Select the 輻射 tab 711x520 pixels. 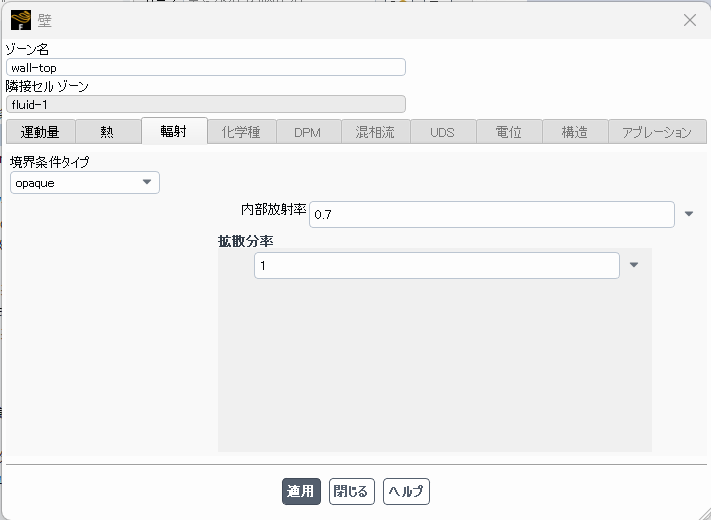pos(174,131)
